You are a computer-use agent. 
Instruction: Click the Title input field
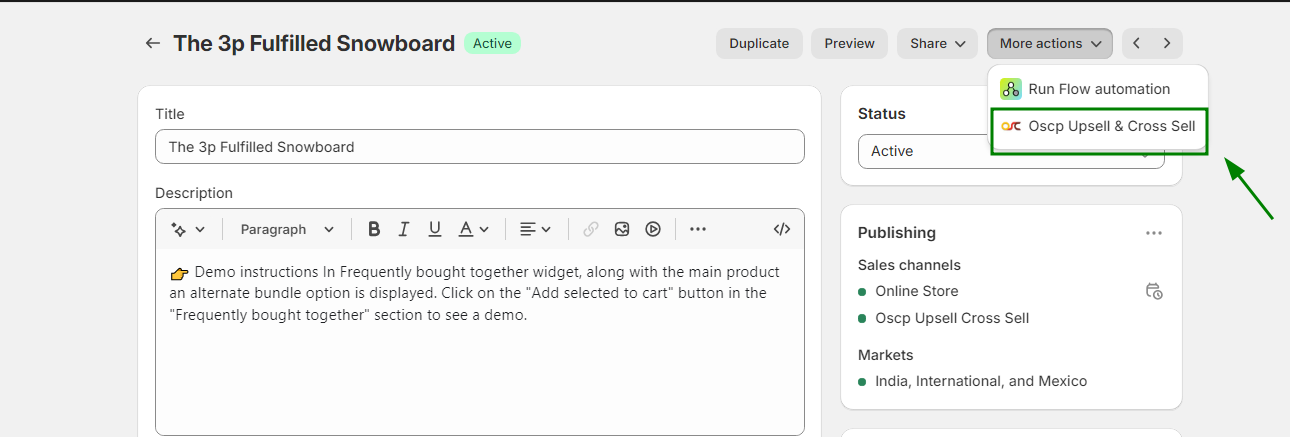480,147
